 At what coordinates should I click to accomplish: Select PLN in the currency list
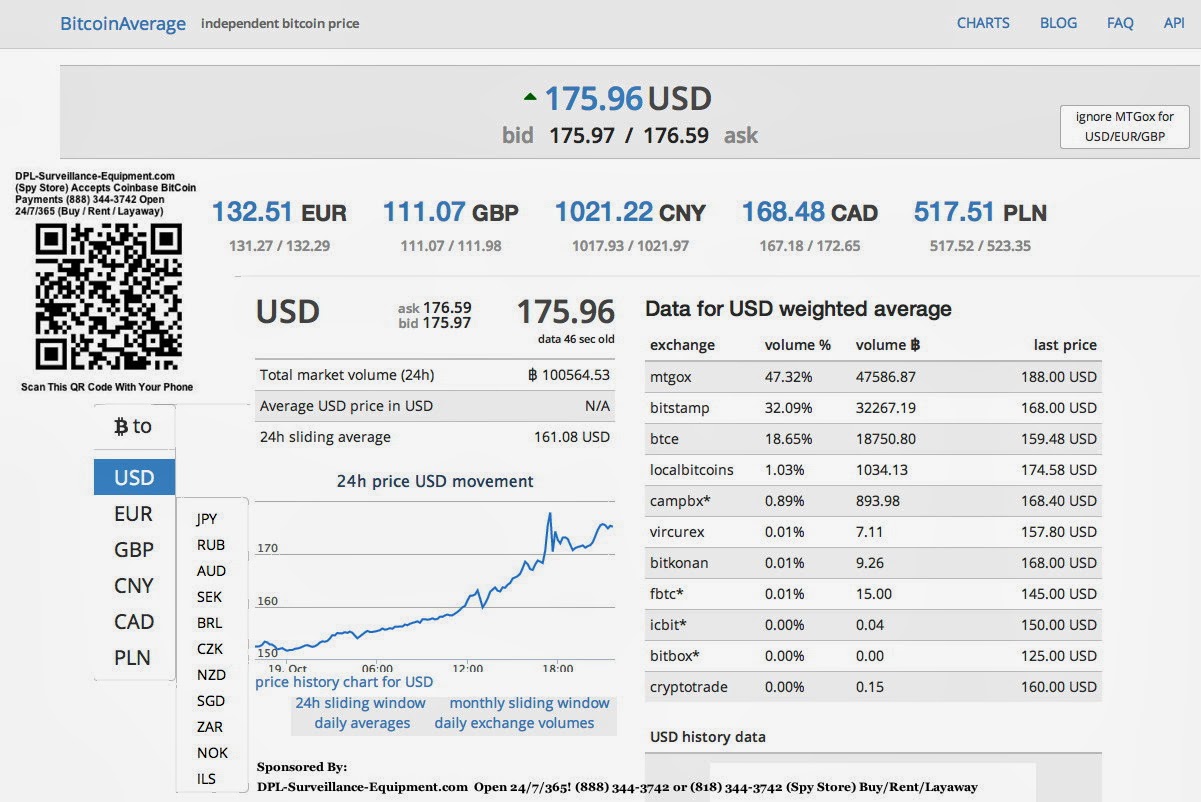click(133, 658)
